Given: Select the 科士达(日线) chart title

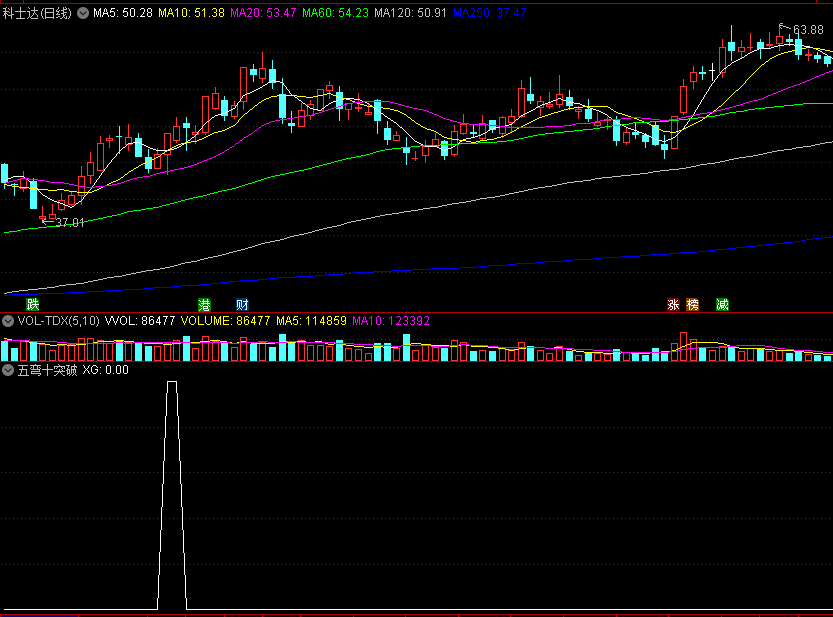Looking at the screenshot, I should 37,13.
